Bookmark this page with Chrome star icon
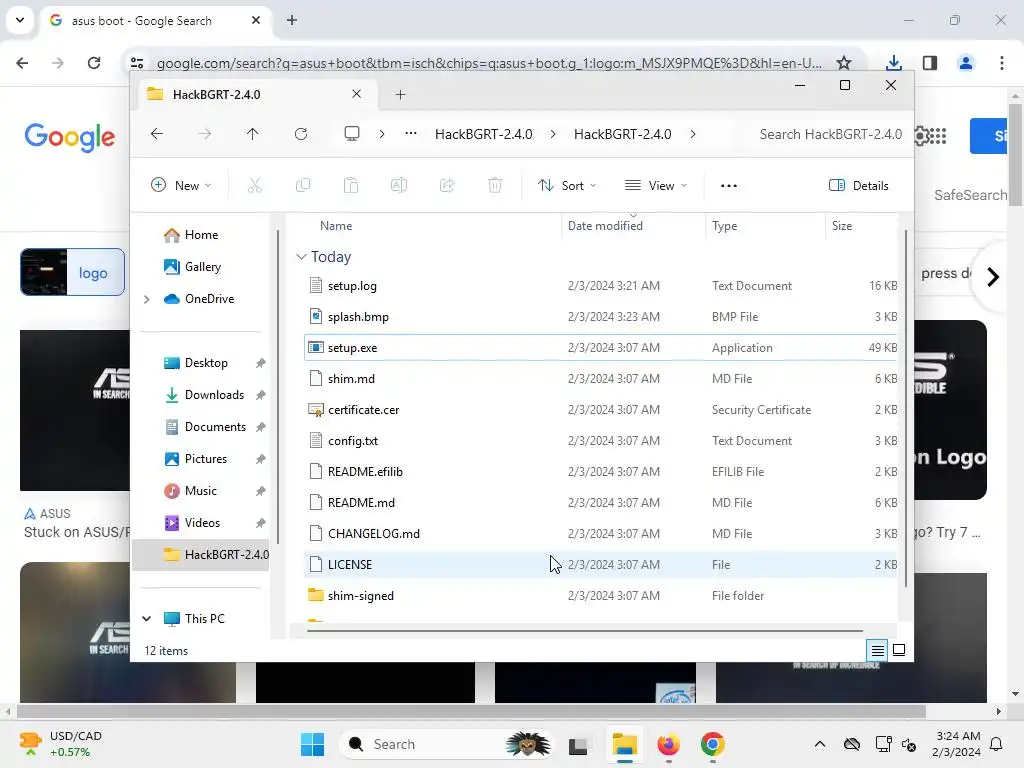The image size is (1024, 768). pos(844,63)
